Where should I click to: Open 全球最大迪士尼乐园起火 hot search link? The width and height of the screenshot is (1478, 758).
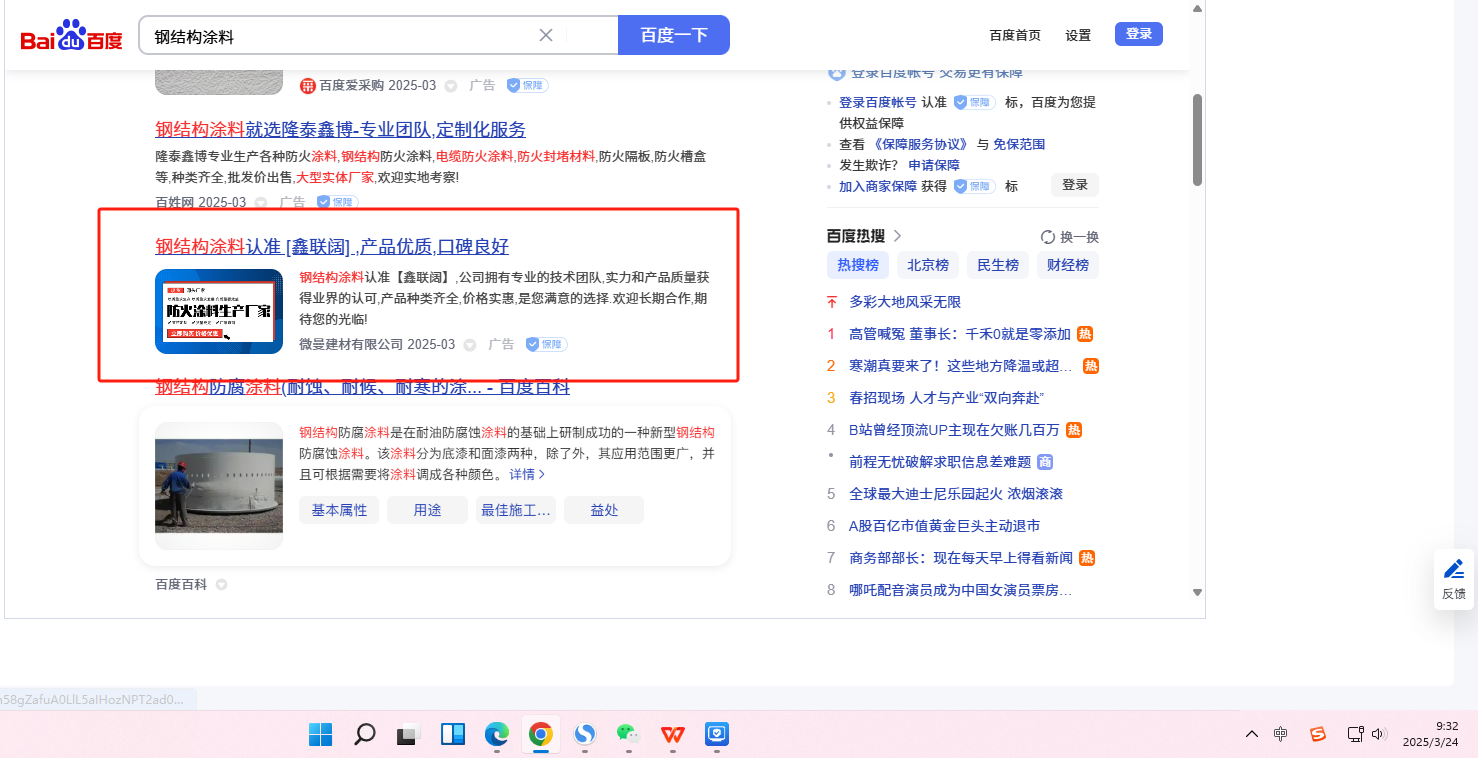[x=955, y=494]
